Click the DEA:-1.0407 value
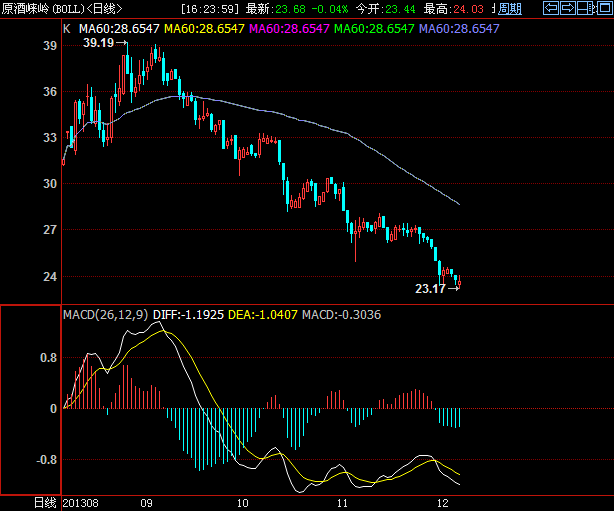This screenshot has height=511, width=614. [262, 315]
